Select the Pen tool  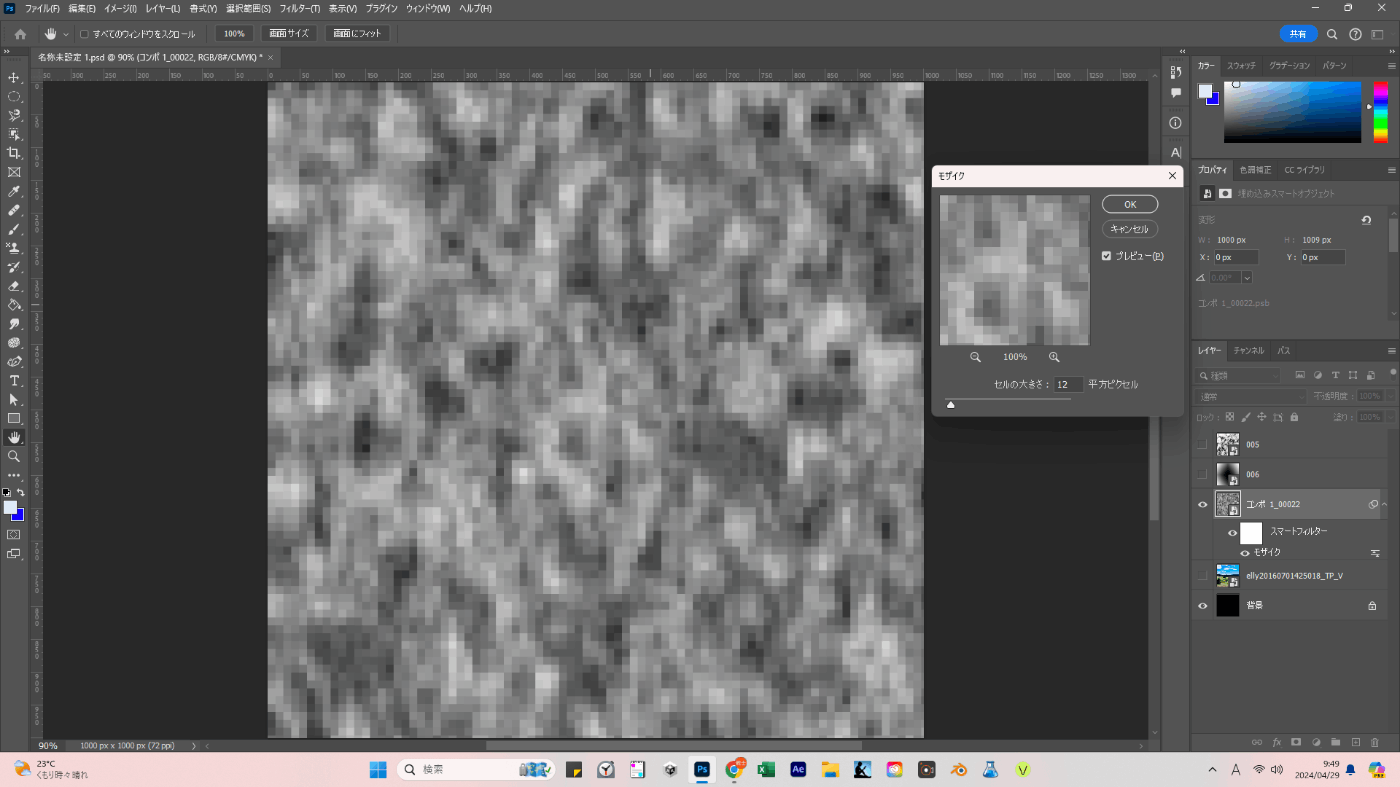(14, 362)
